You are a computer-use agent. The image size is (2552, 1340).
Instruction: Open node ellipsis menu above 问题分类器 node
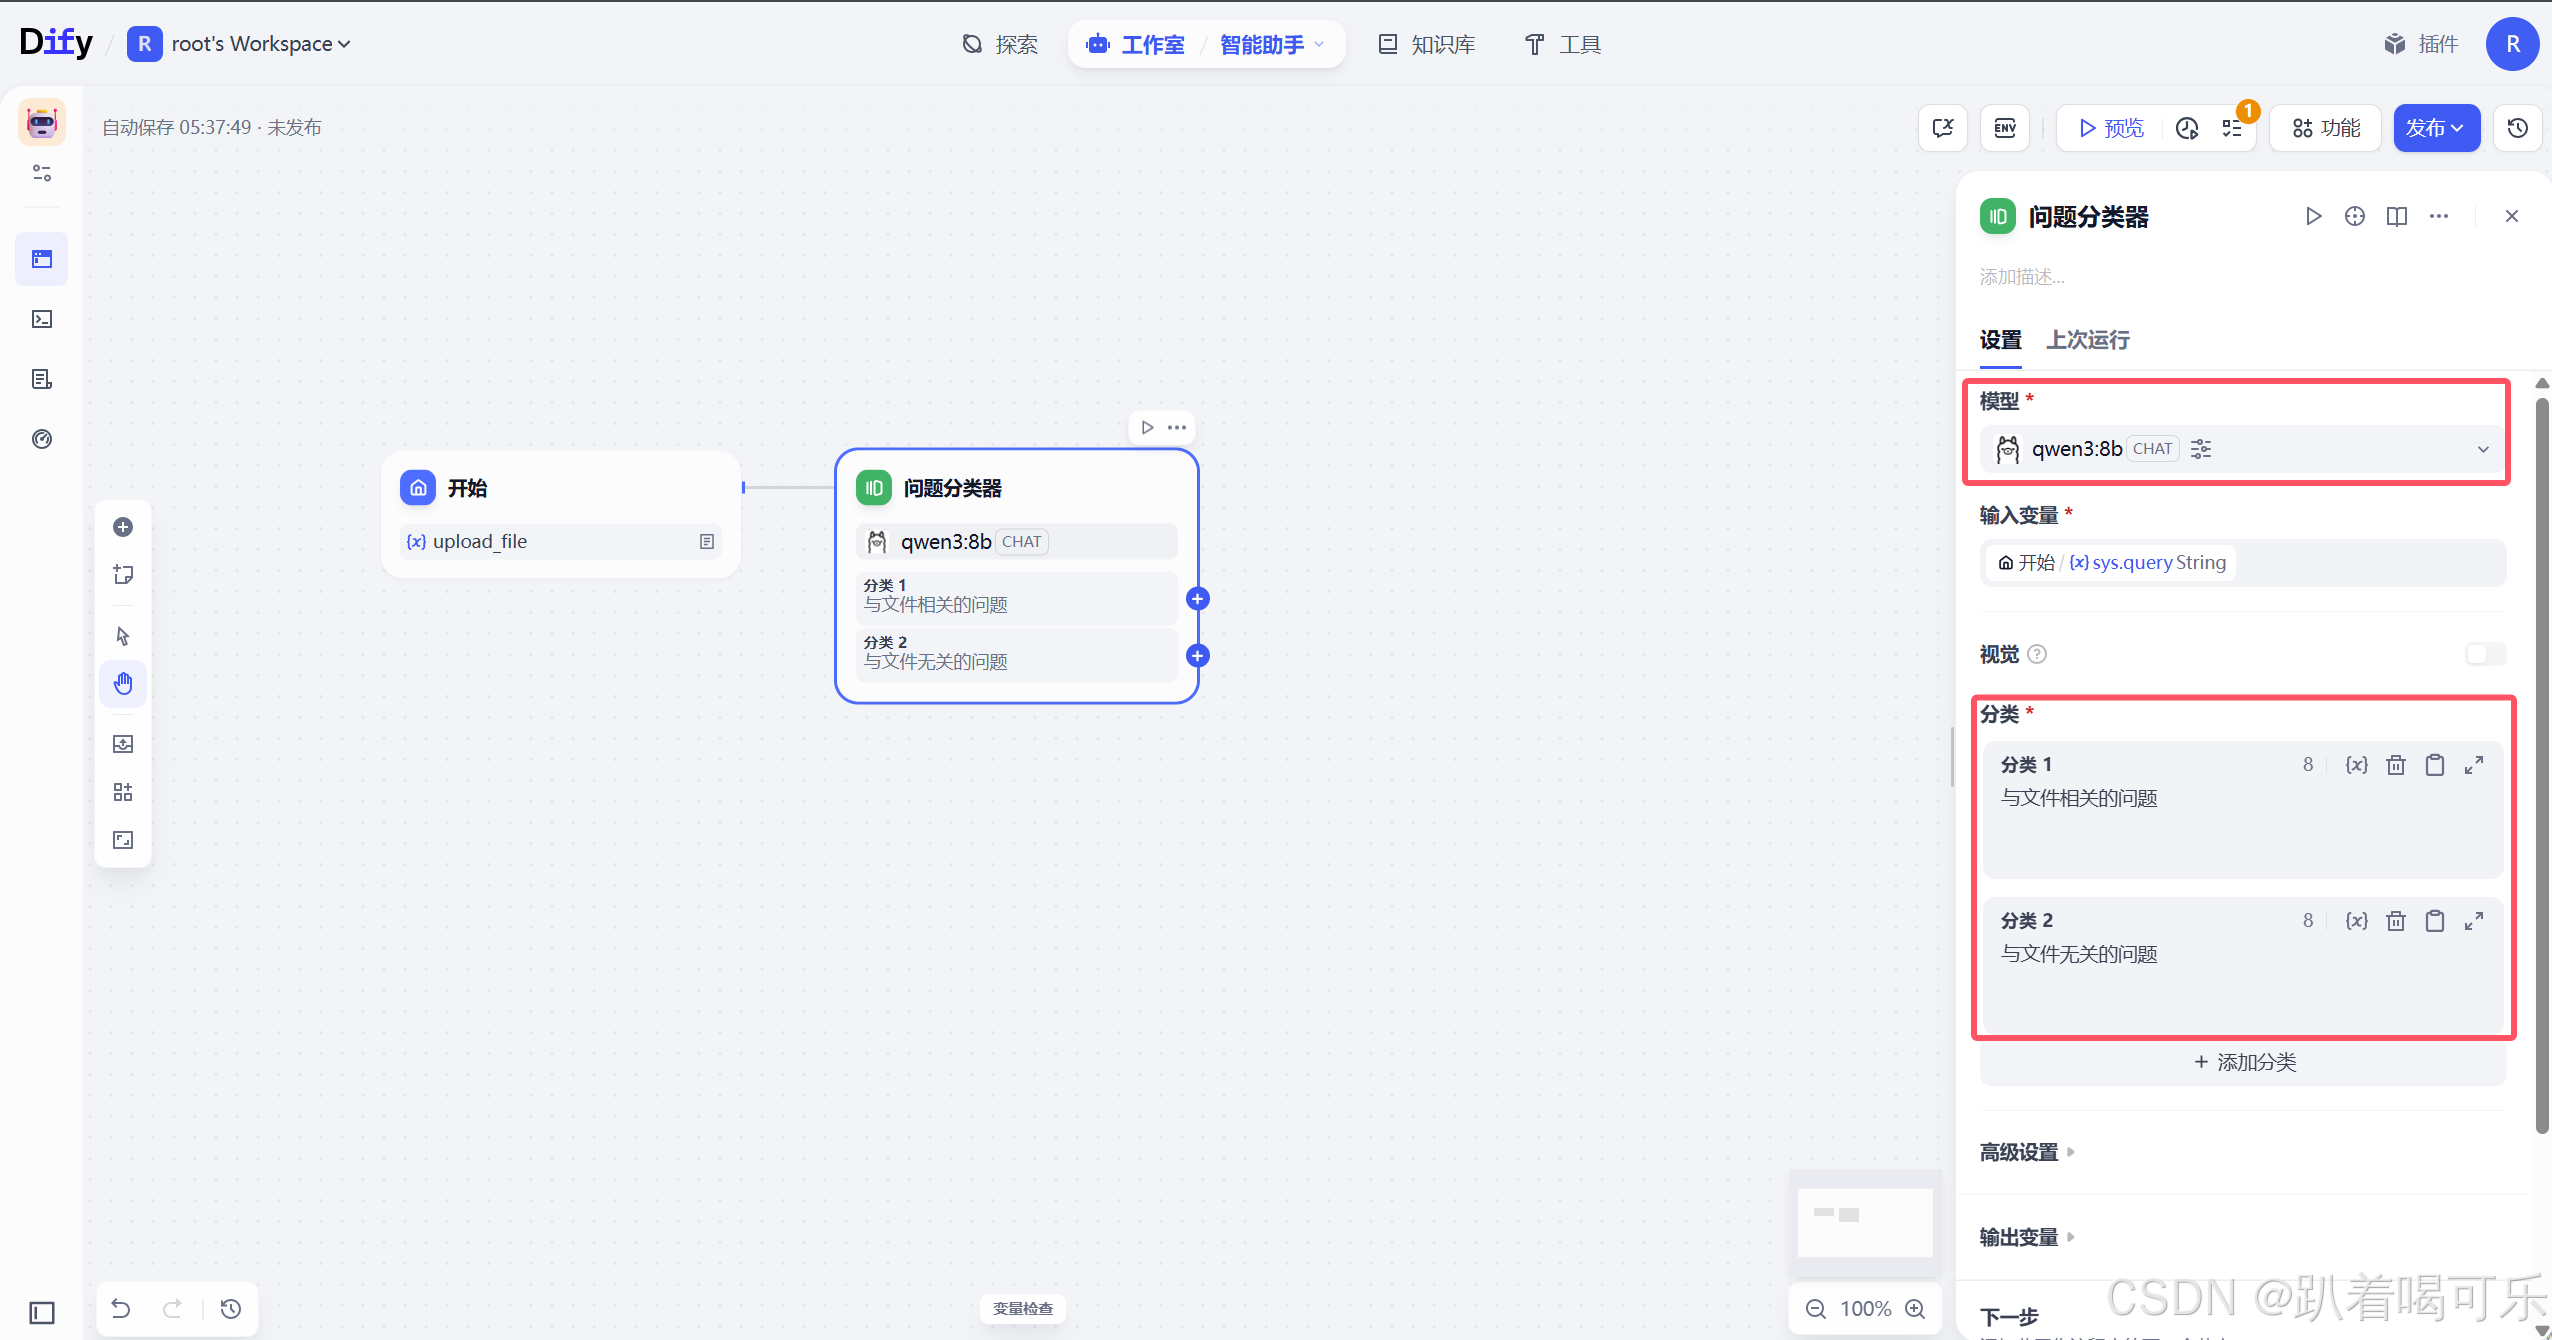click(1177, 427)
